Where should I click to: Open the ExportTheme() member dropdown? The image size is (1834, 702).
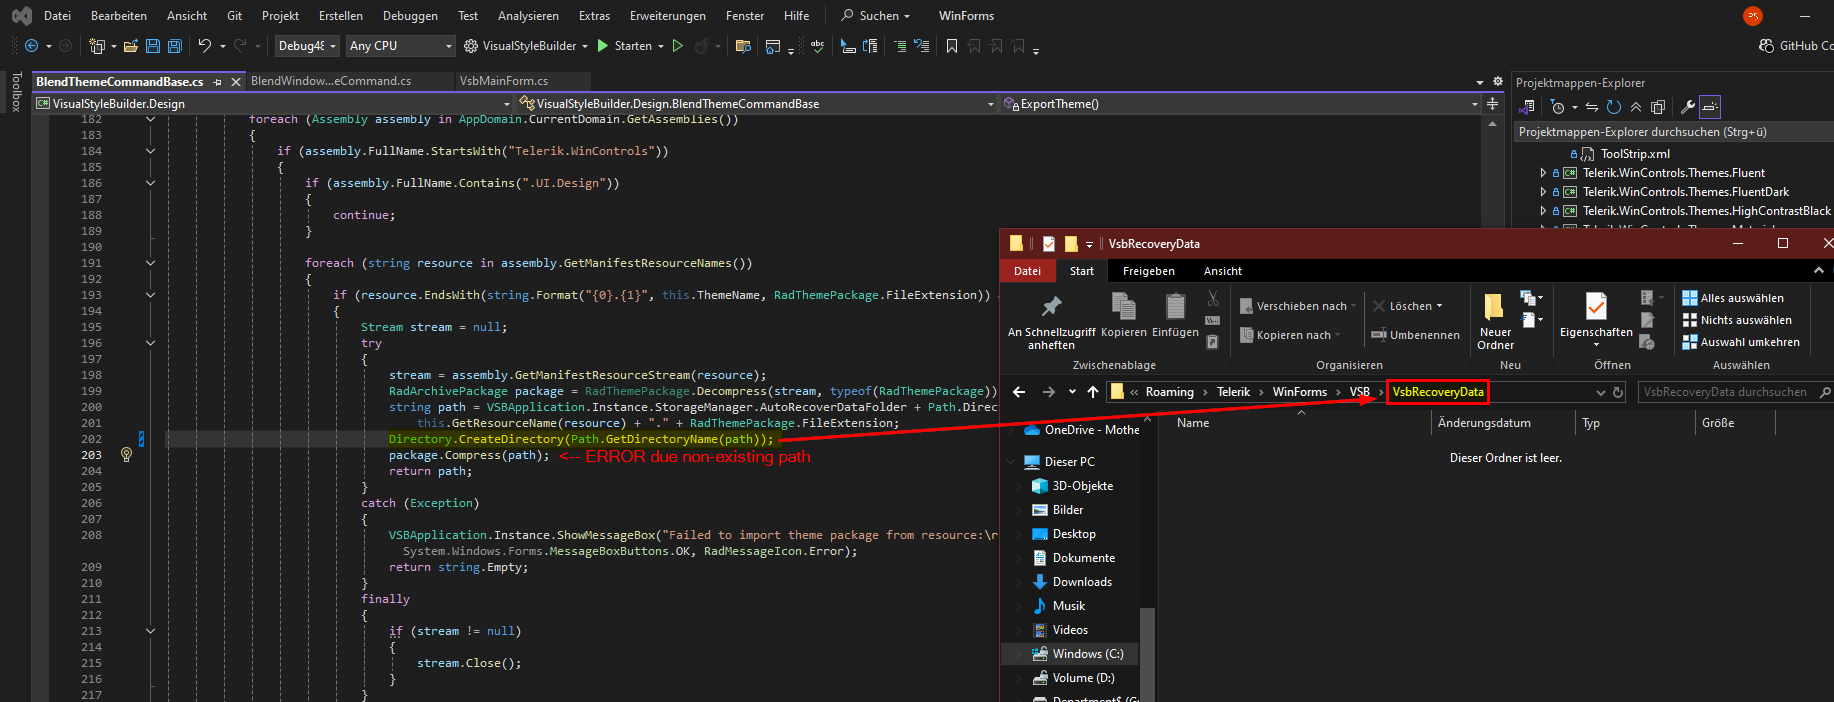coord(1241,104)
